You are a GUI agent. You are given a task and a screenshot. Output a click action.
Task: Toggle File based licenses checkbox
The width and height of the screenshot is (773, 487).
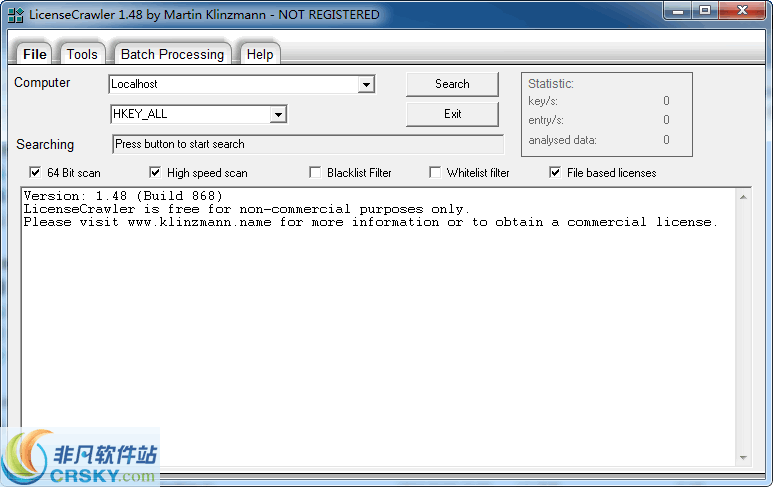[555, 173]
